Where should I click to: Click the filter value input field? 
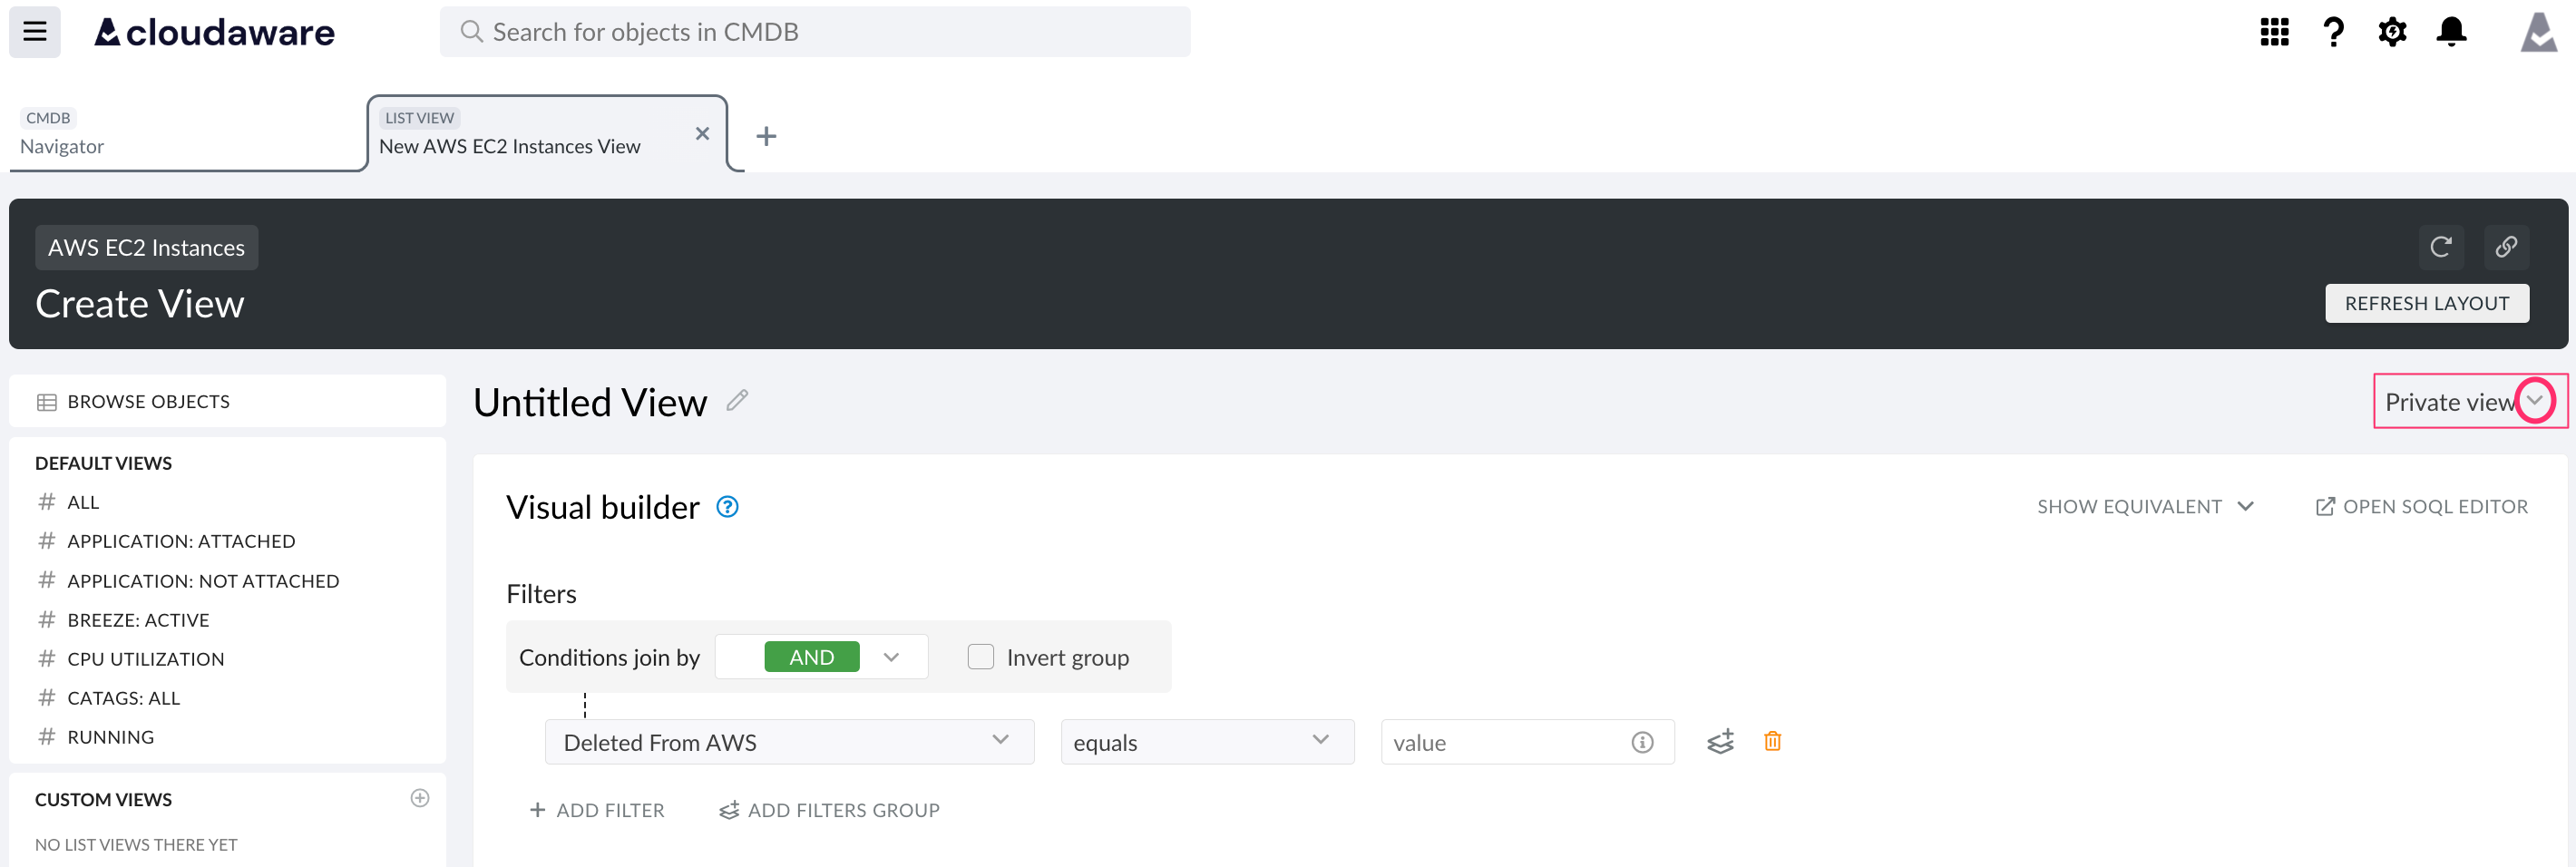(x=1507, y=742)
